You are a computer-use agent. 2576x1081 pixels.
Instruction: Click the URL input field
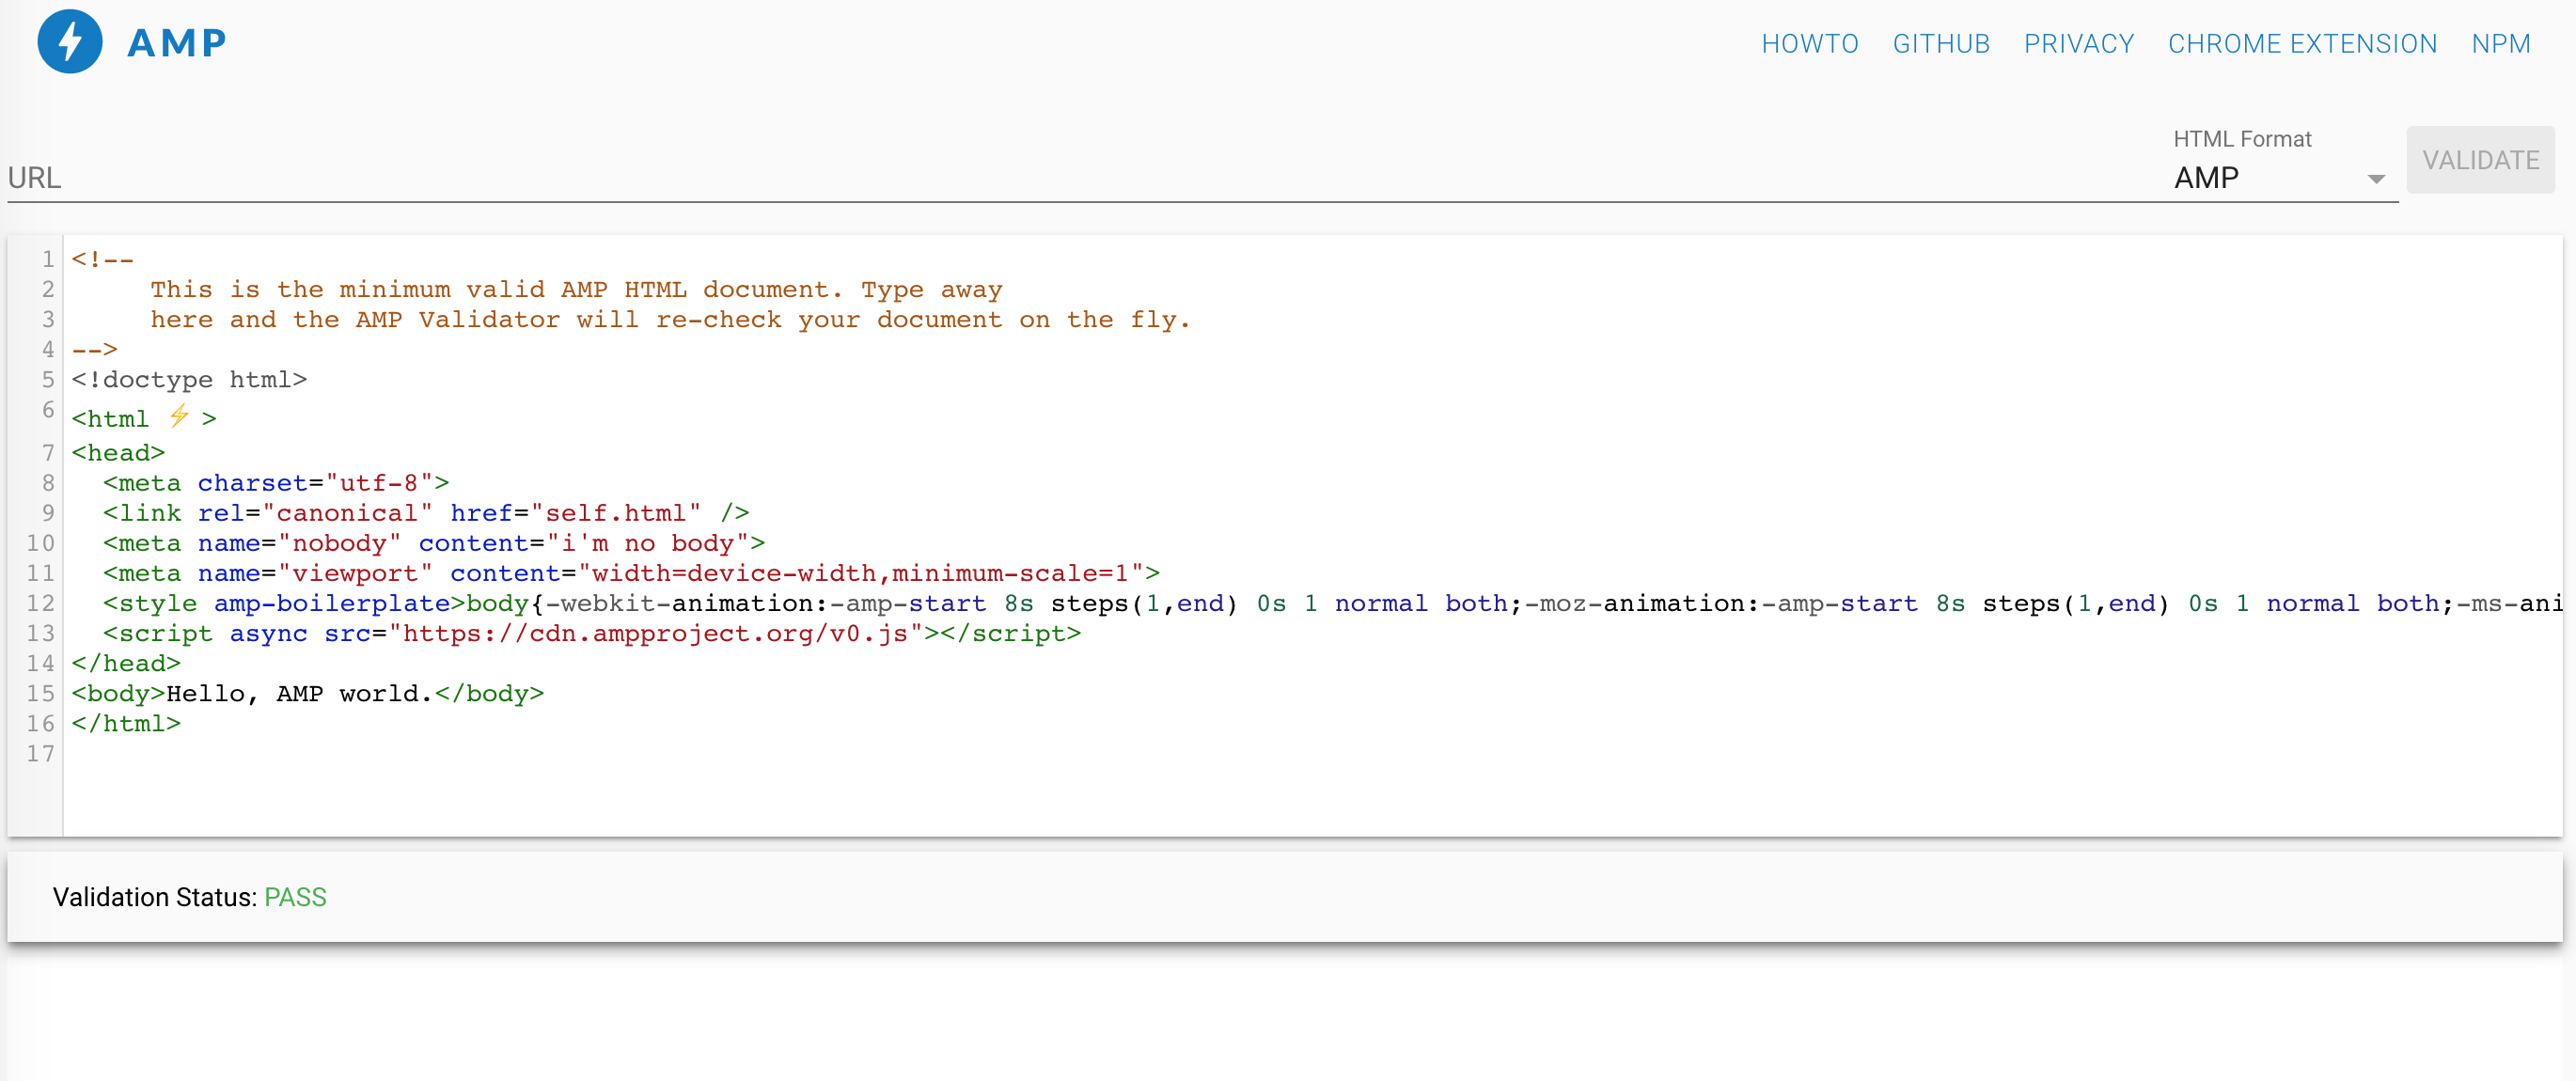tap(1000, 178)
